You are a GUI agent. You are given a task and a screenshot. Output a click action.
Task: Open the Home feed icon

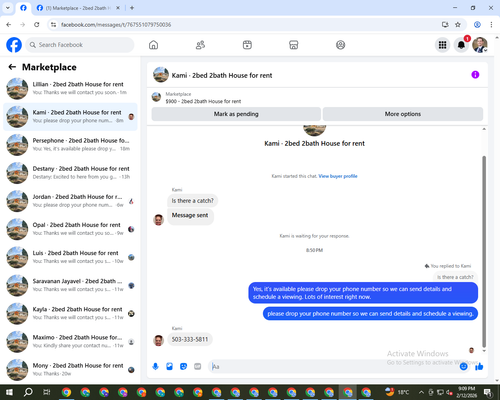point(153,45)
